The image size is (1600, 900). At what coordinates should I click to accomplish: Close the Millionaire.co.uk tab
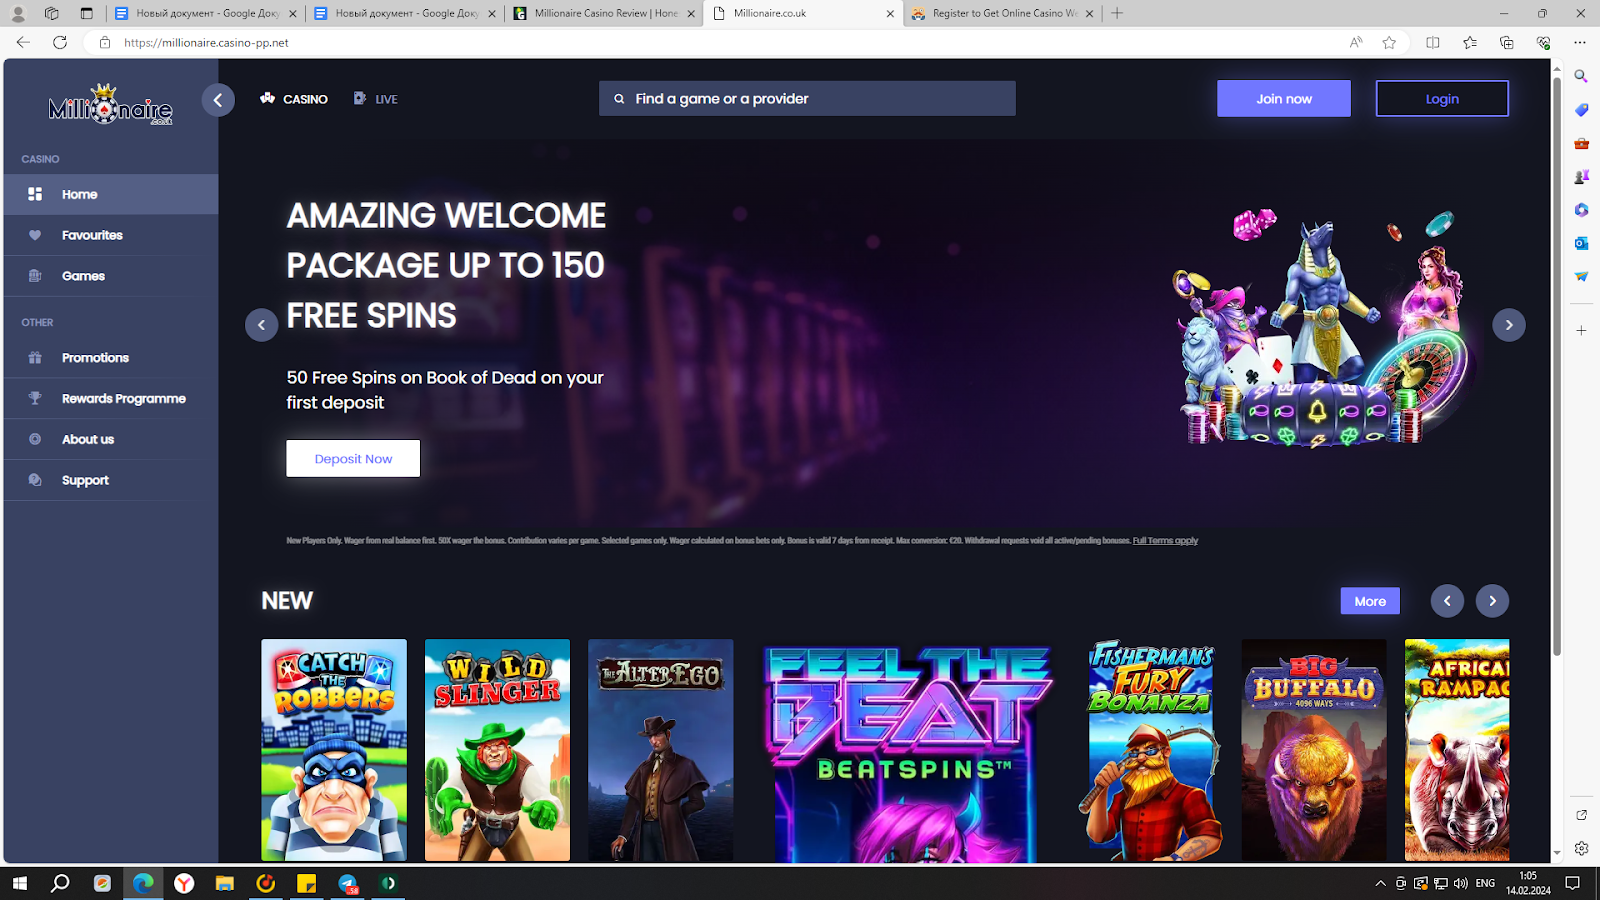(x=890, y=13)
